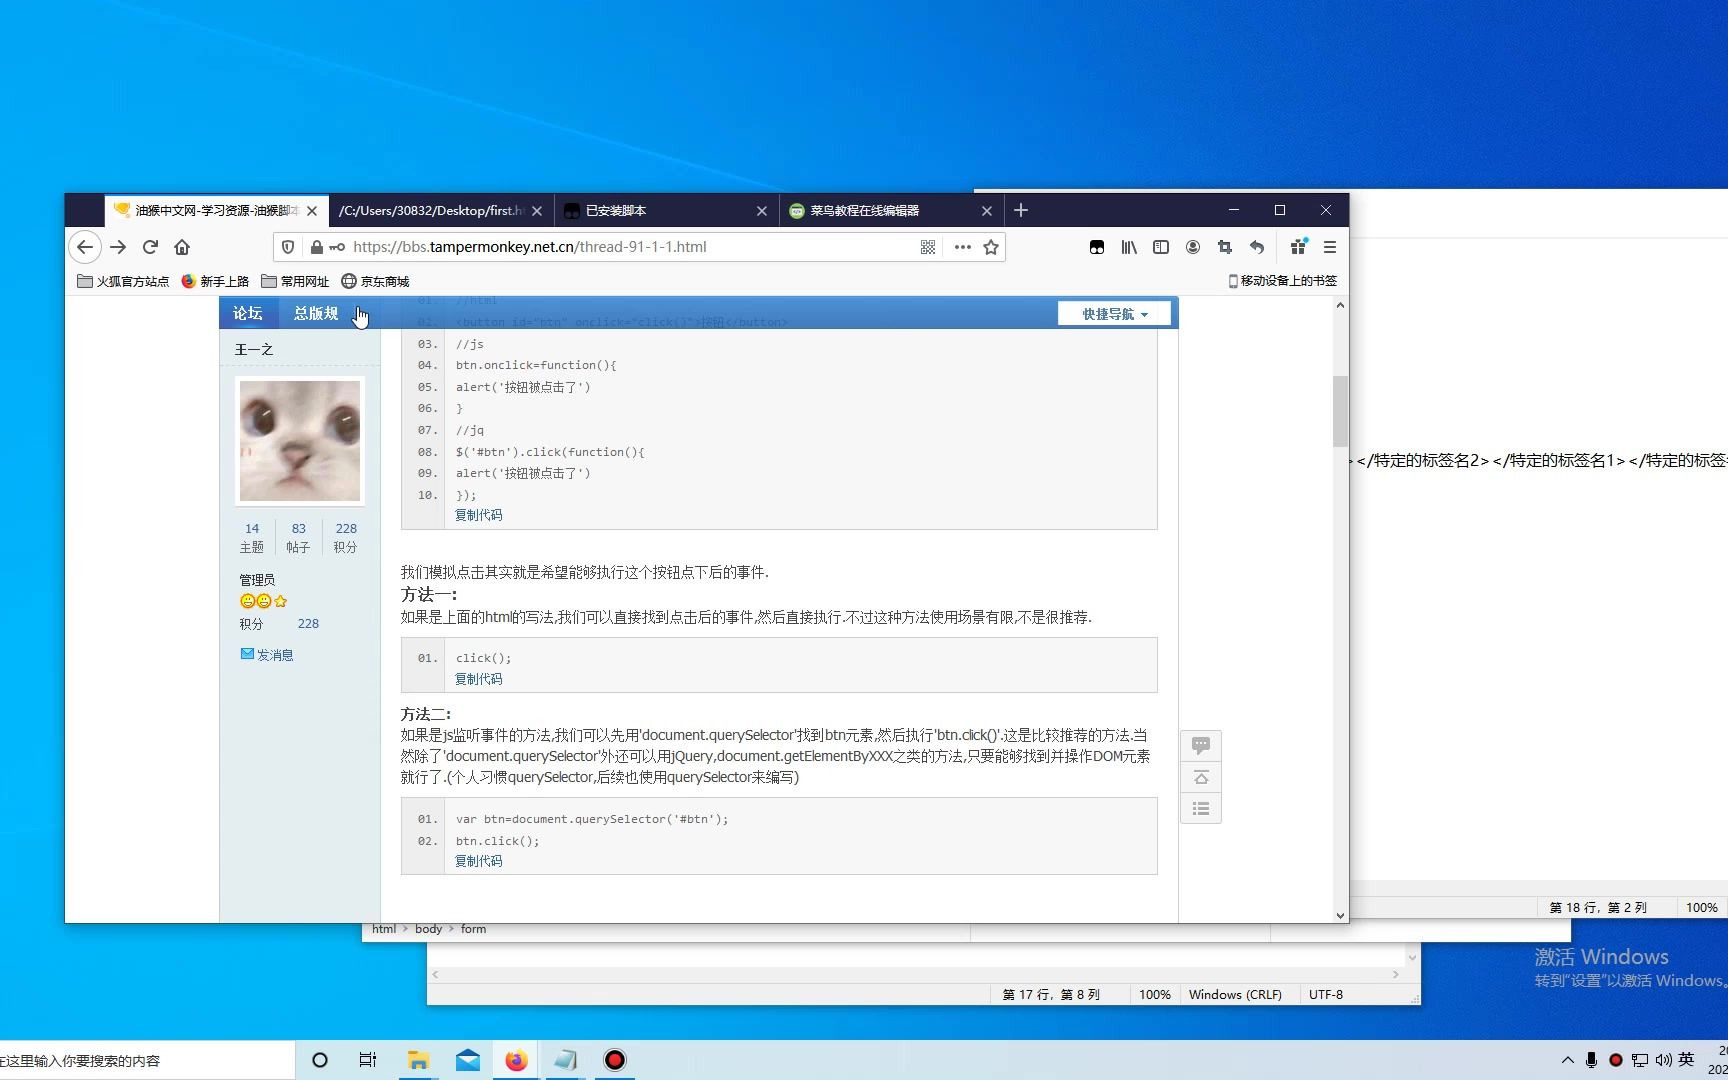Click the undo arrow toolbar icon
This screenshot has width=1728, height=1080.
[1257, 247]
